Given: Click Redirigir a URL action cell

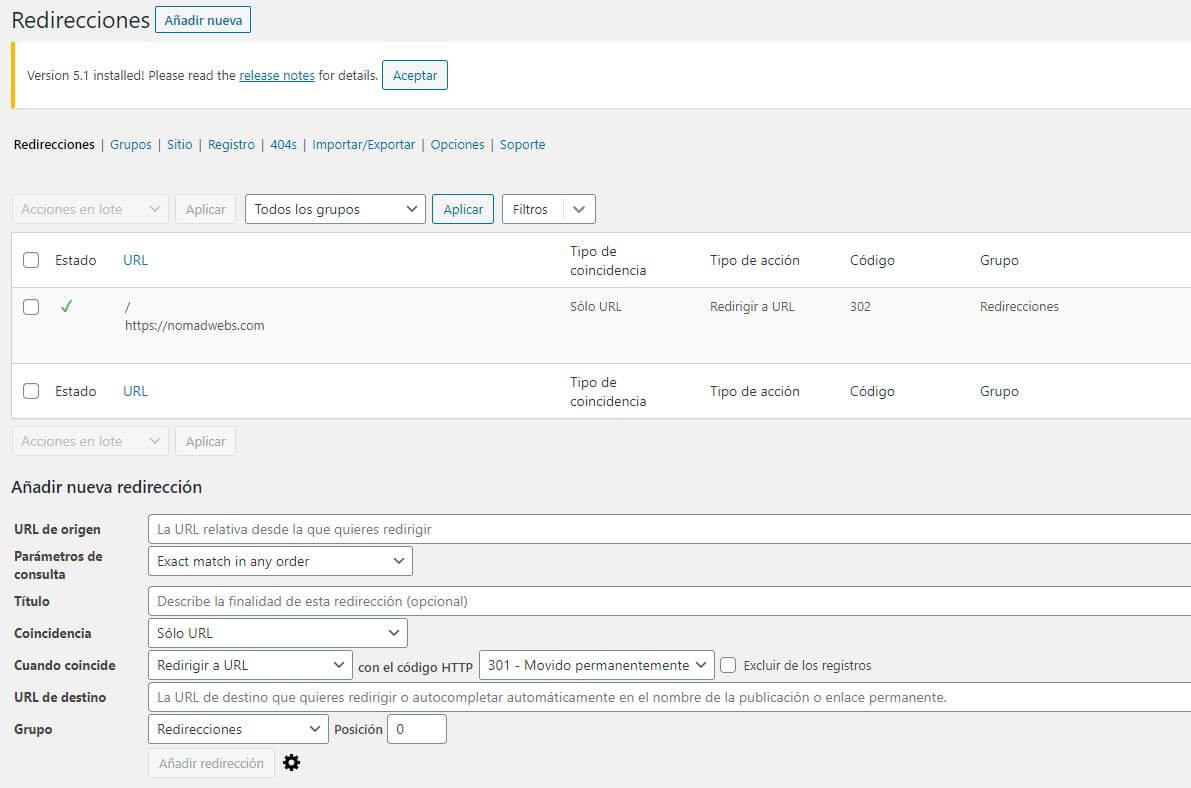Looking at the screenshot, I should coord(752,306).
